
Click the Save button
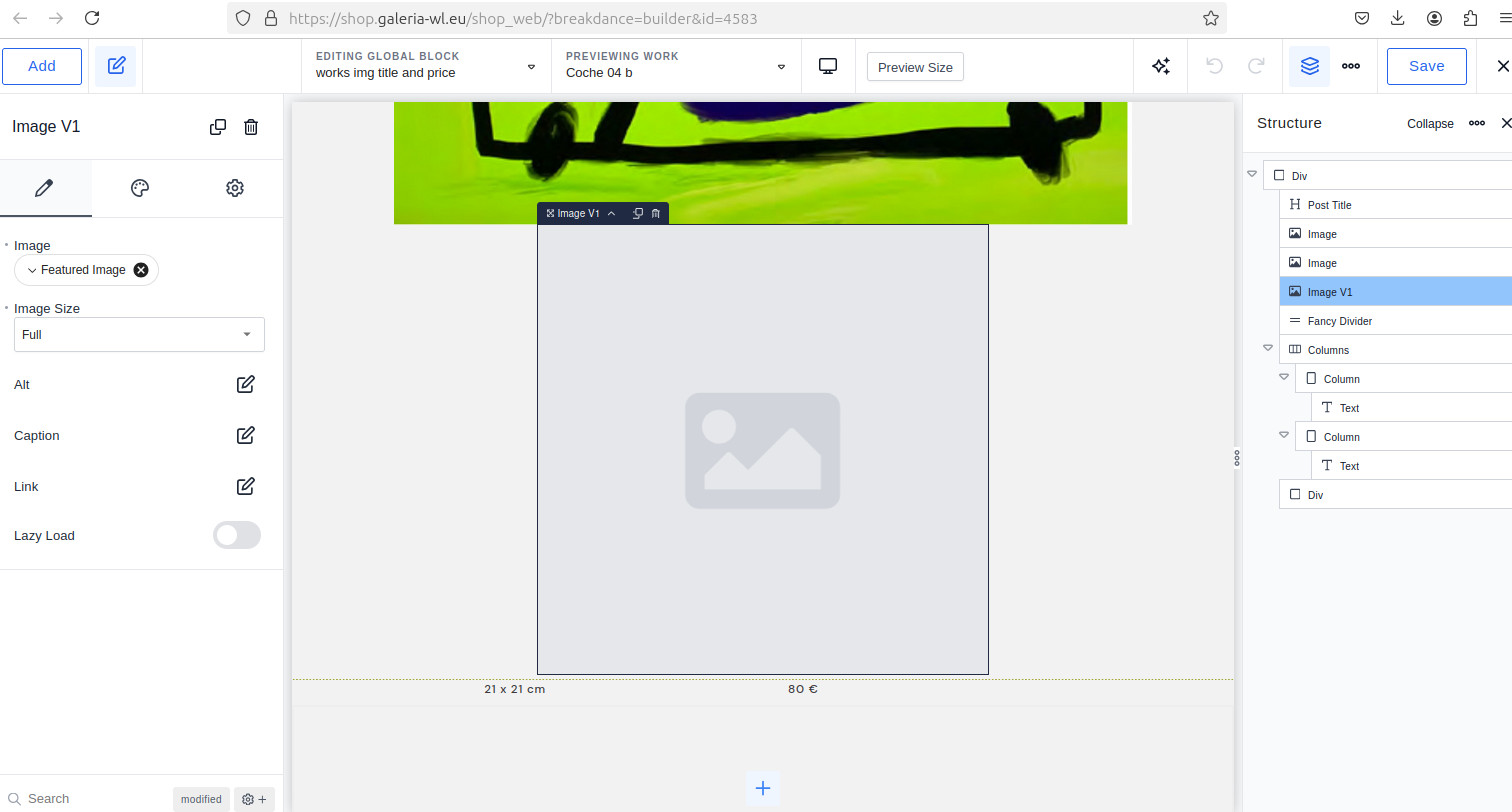coord(1426,66)
